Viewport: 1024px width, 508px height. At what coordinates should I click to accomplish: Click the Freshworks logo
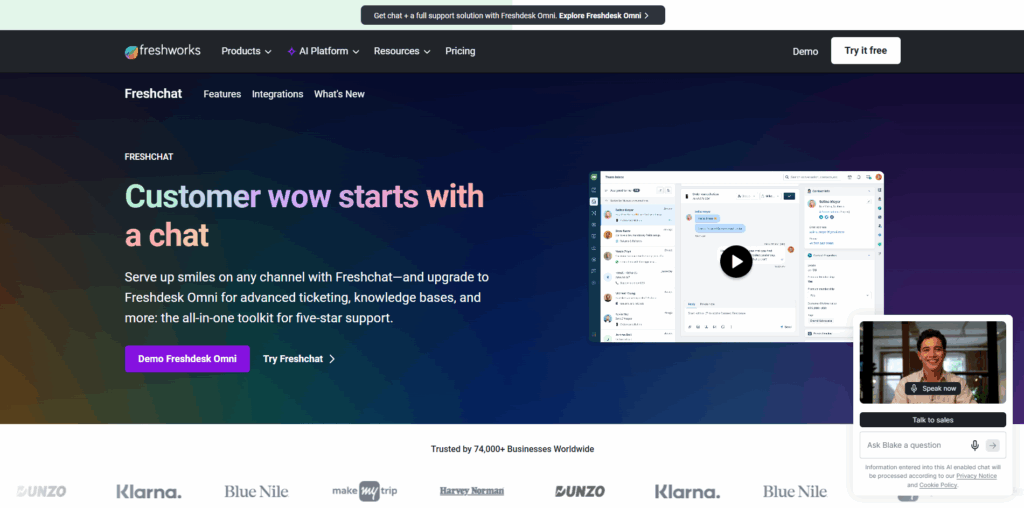(163, 51)
